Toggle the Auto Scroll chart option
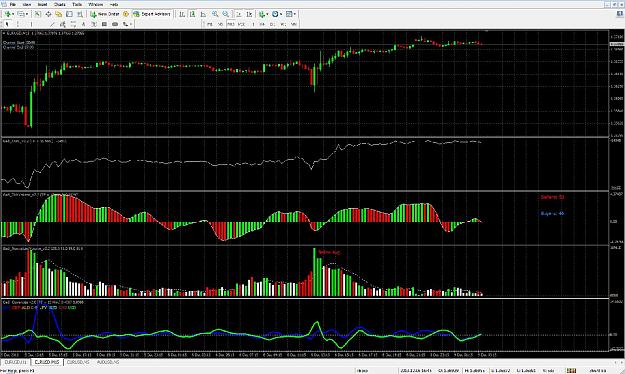This screenshot has height=374, width=625. [239, 14]
